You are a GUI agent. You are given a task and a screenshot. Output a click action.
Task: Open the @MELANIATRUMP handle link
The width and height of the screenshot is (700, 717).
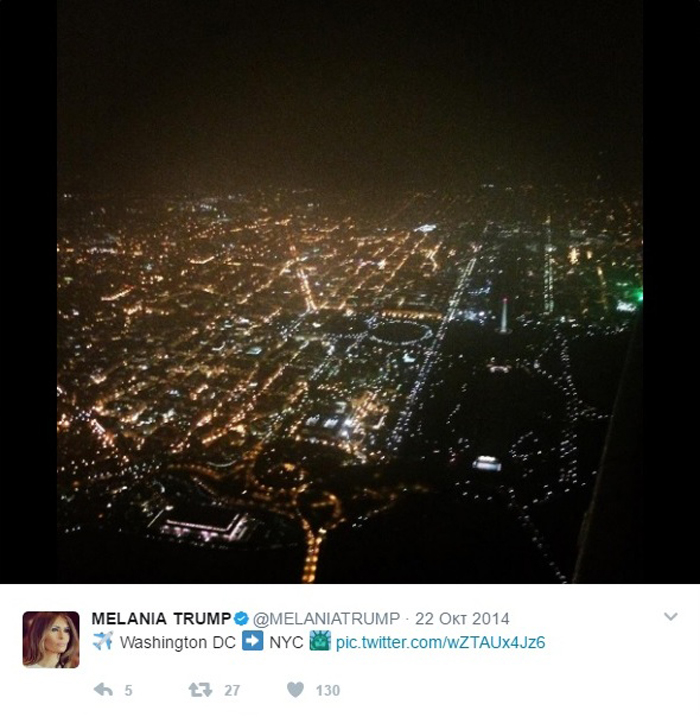tap(326, 619)
